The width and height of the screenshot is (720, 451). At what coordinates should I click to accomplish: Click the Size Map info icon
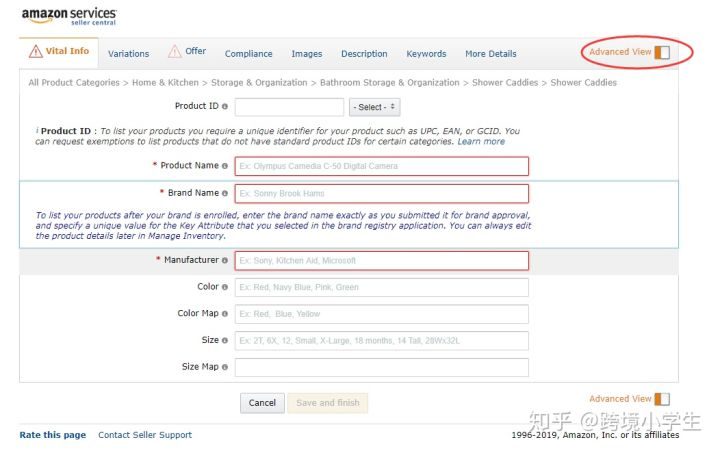pyautogui.click(x=225, y=367)
